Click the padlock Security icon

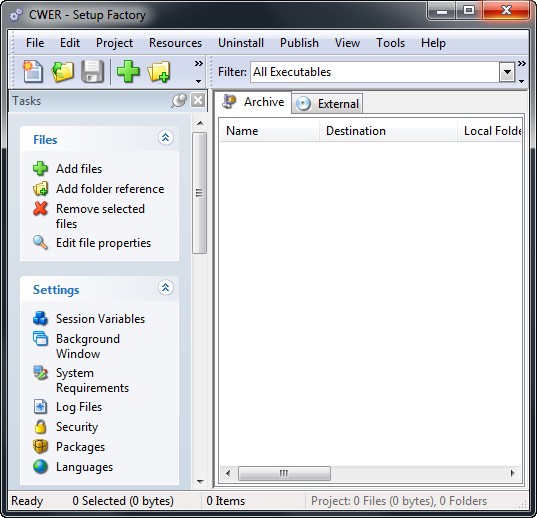[40, 427]
